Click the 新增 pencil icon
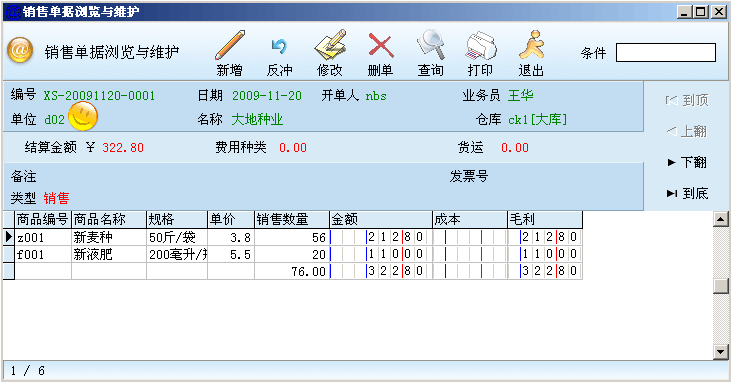This screenshot has height=382, width=731. [230, 45]
